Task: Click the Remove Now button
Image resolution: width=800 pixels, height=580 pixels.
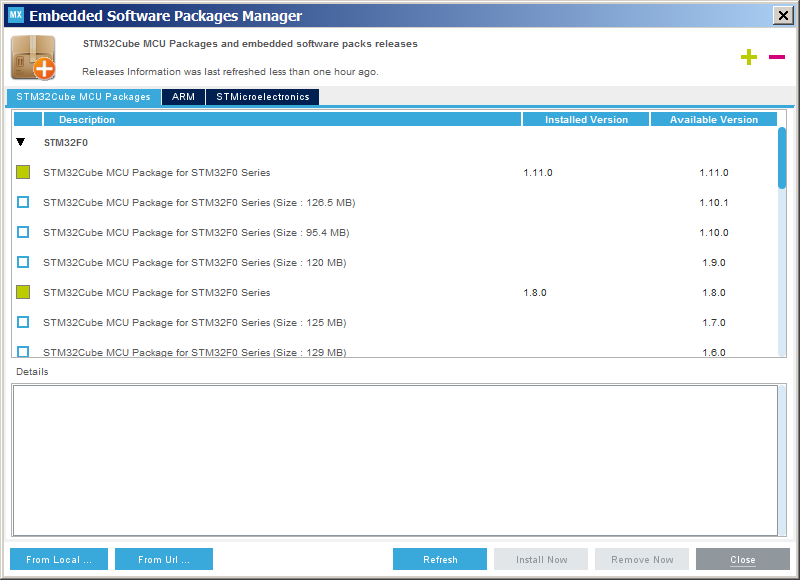Action: pyautogui.click(x=642, y=559)
